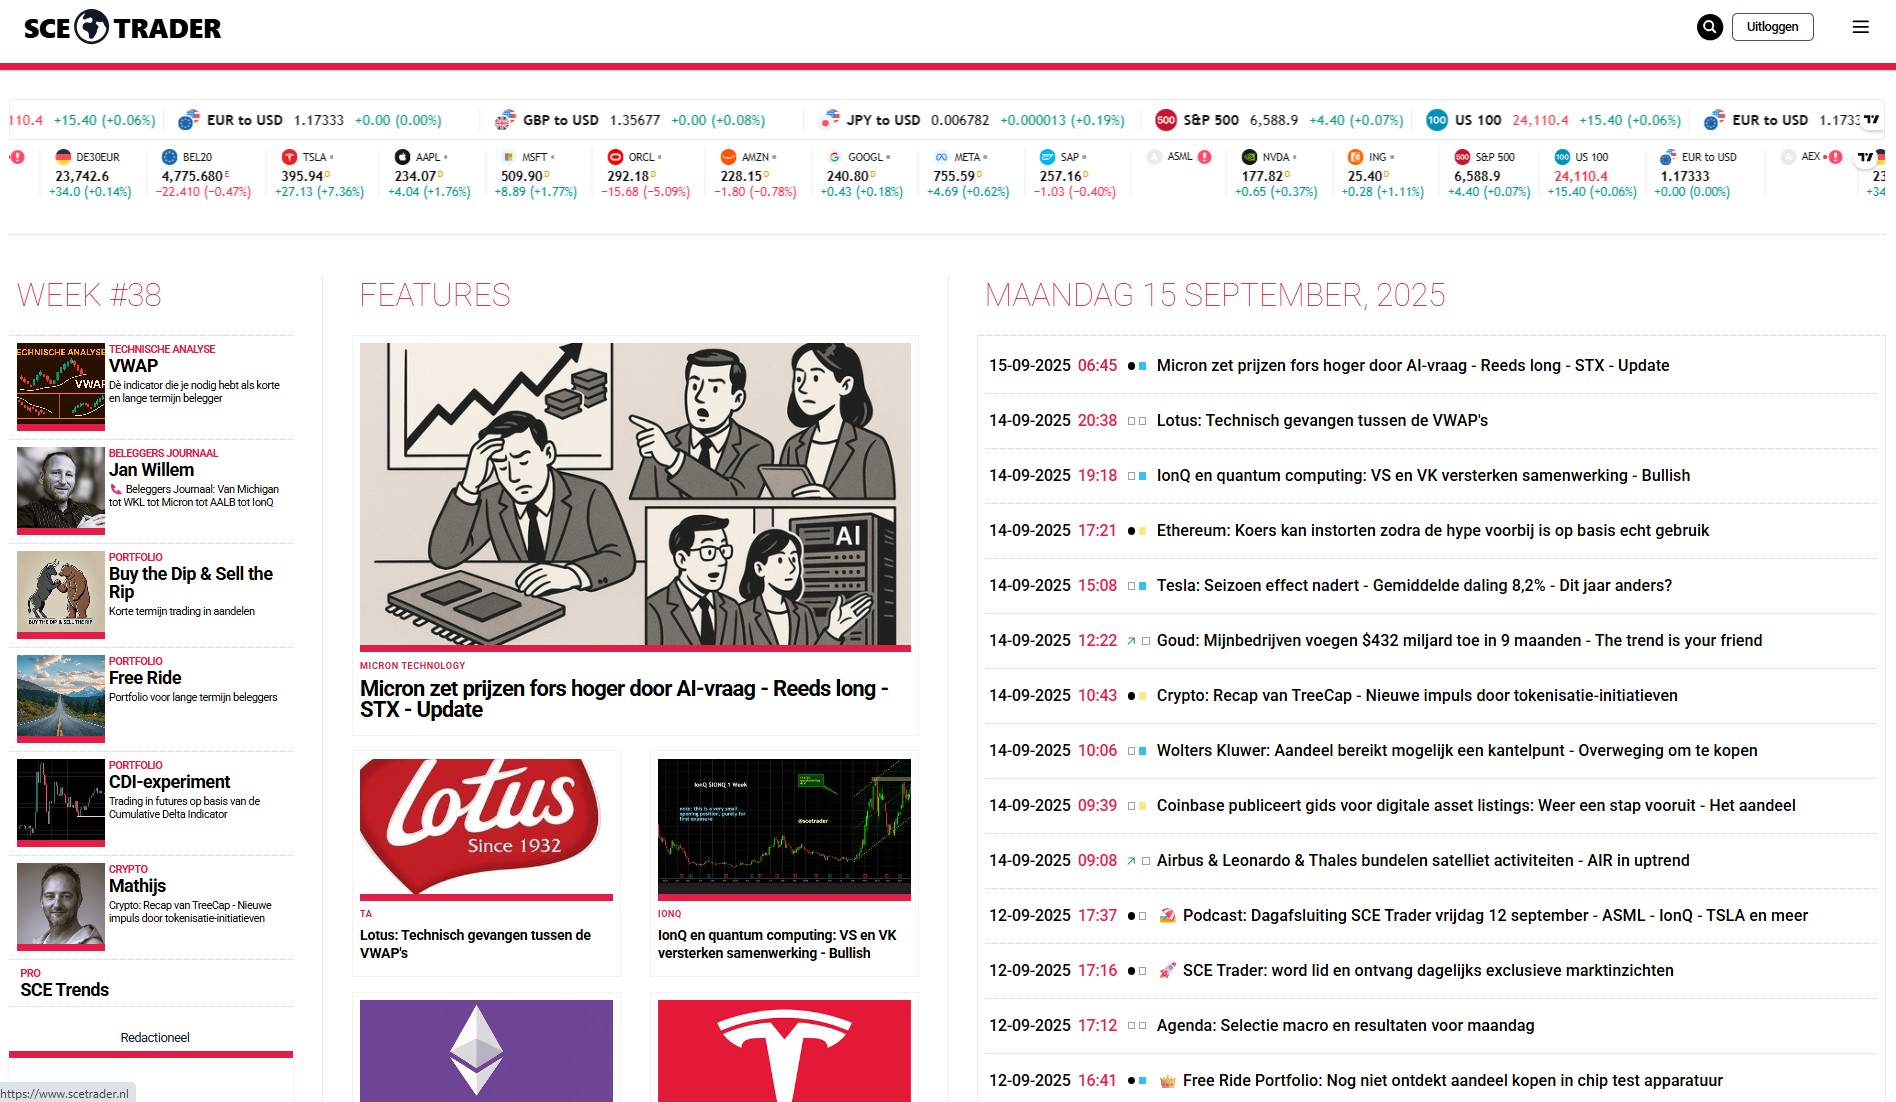The image size is (1896, 1102).
Task: Open Buy the Dip & Sell the Rip portfolio
Action: coord(191,583)
